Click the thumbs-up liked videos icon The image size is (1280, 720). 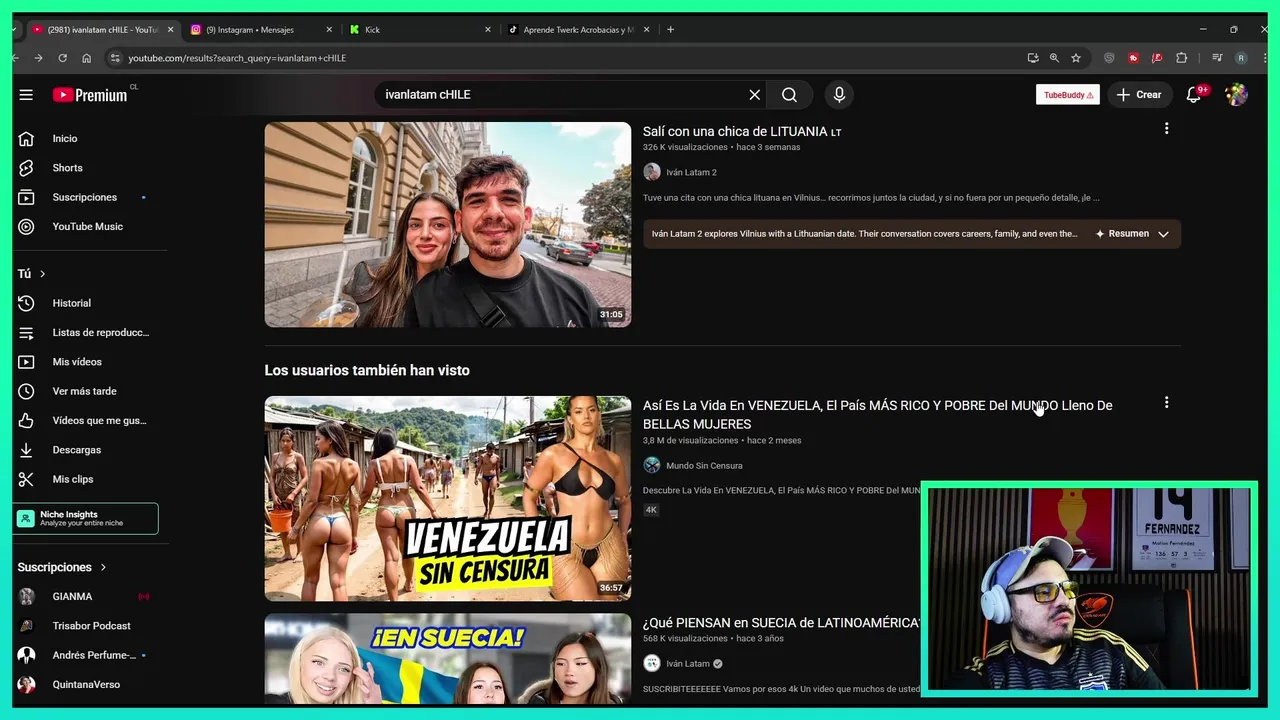coord(26,421)
